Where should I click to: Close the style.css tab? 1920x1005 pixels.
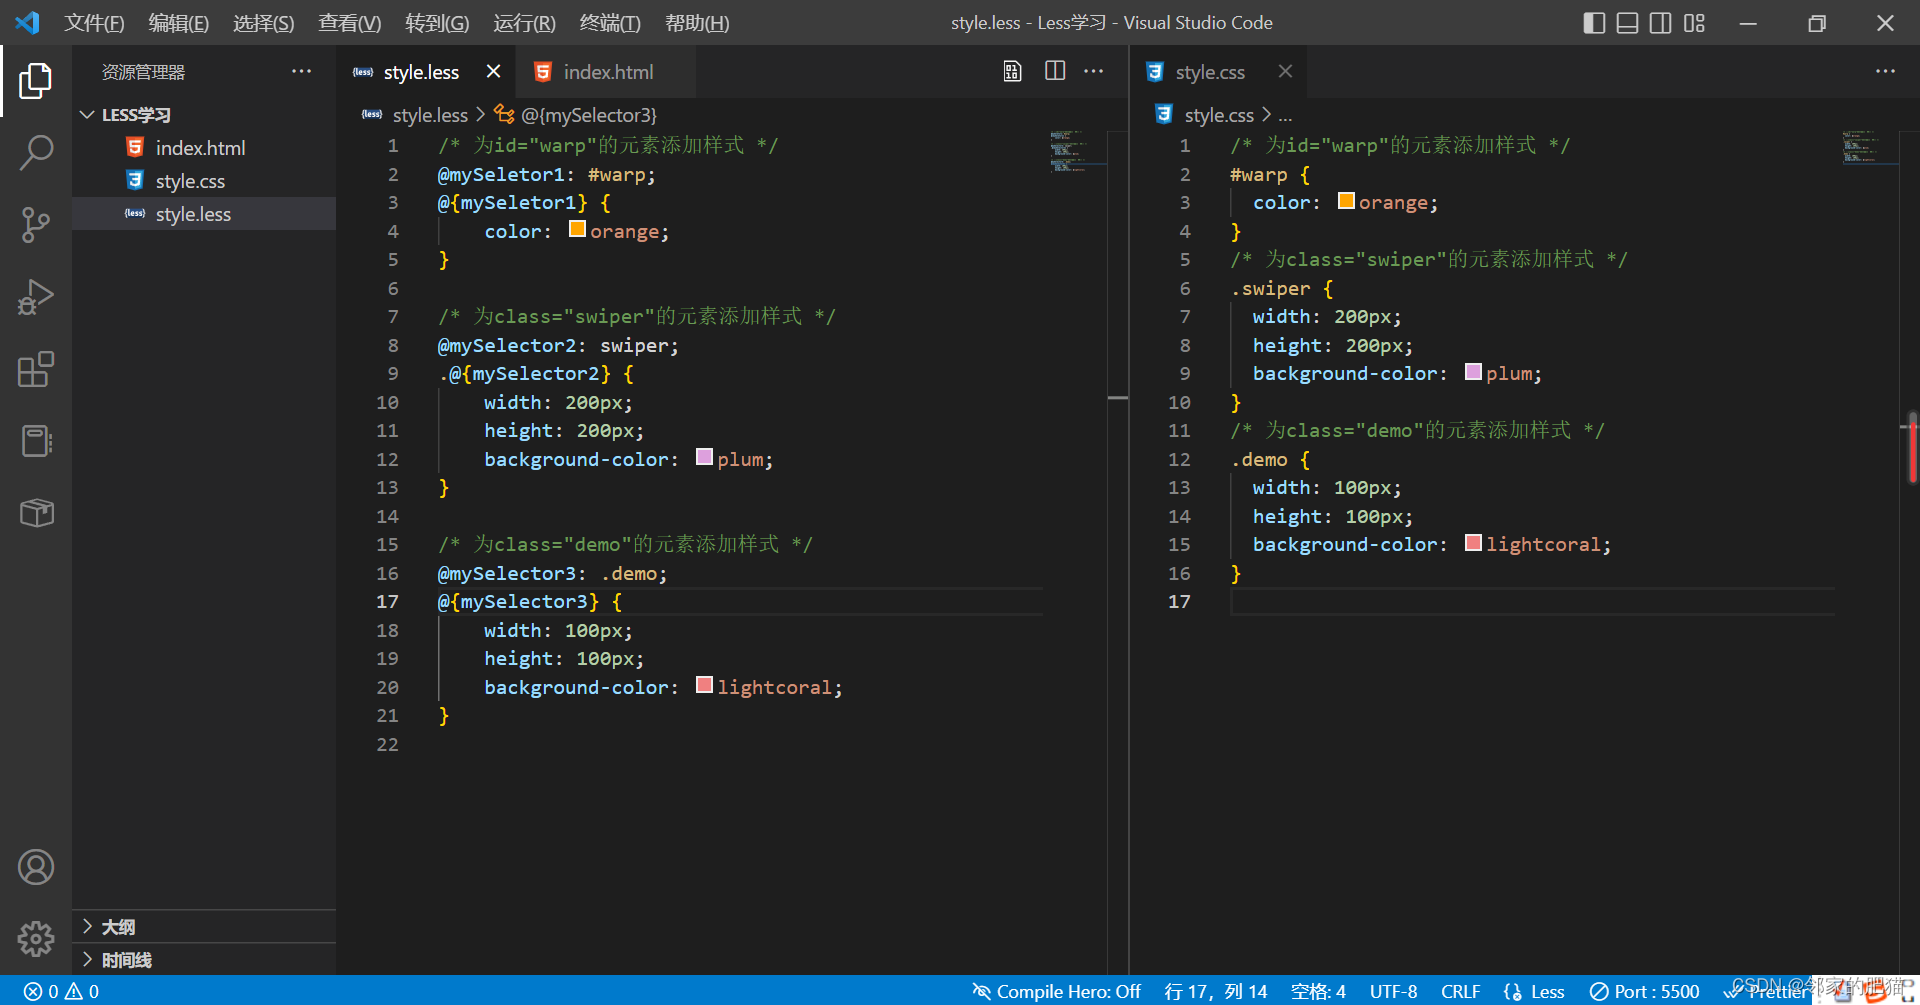coord(1285,71)
